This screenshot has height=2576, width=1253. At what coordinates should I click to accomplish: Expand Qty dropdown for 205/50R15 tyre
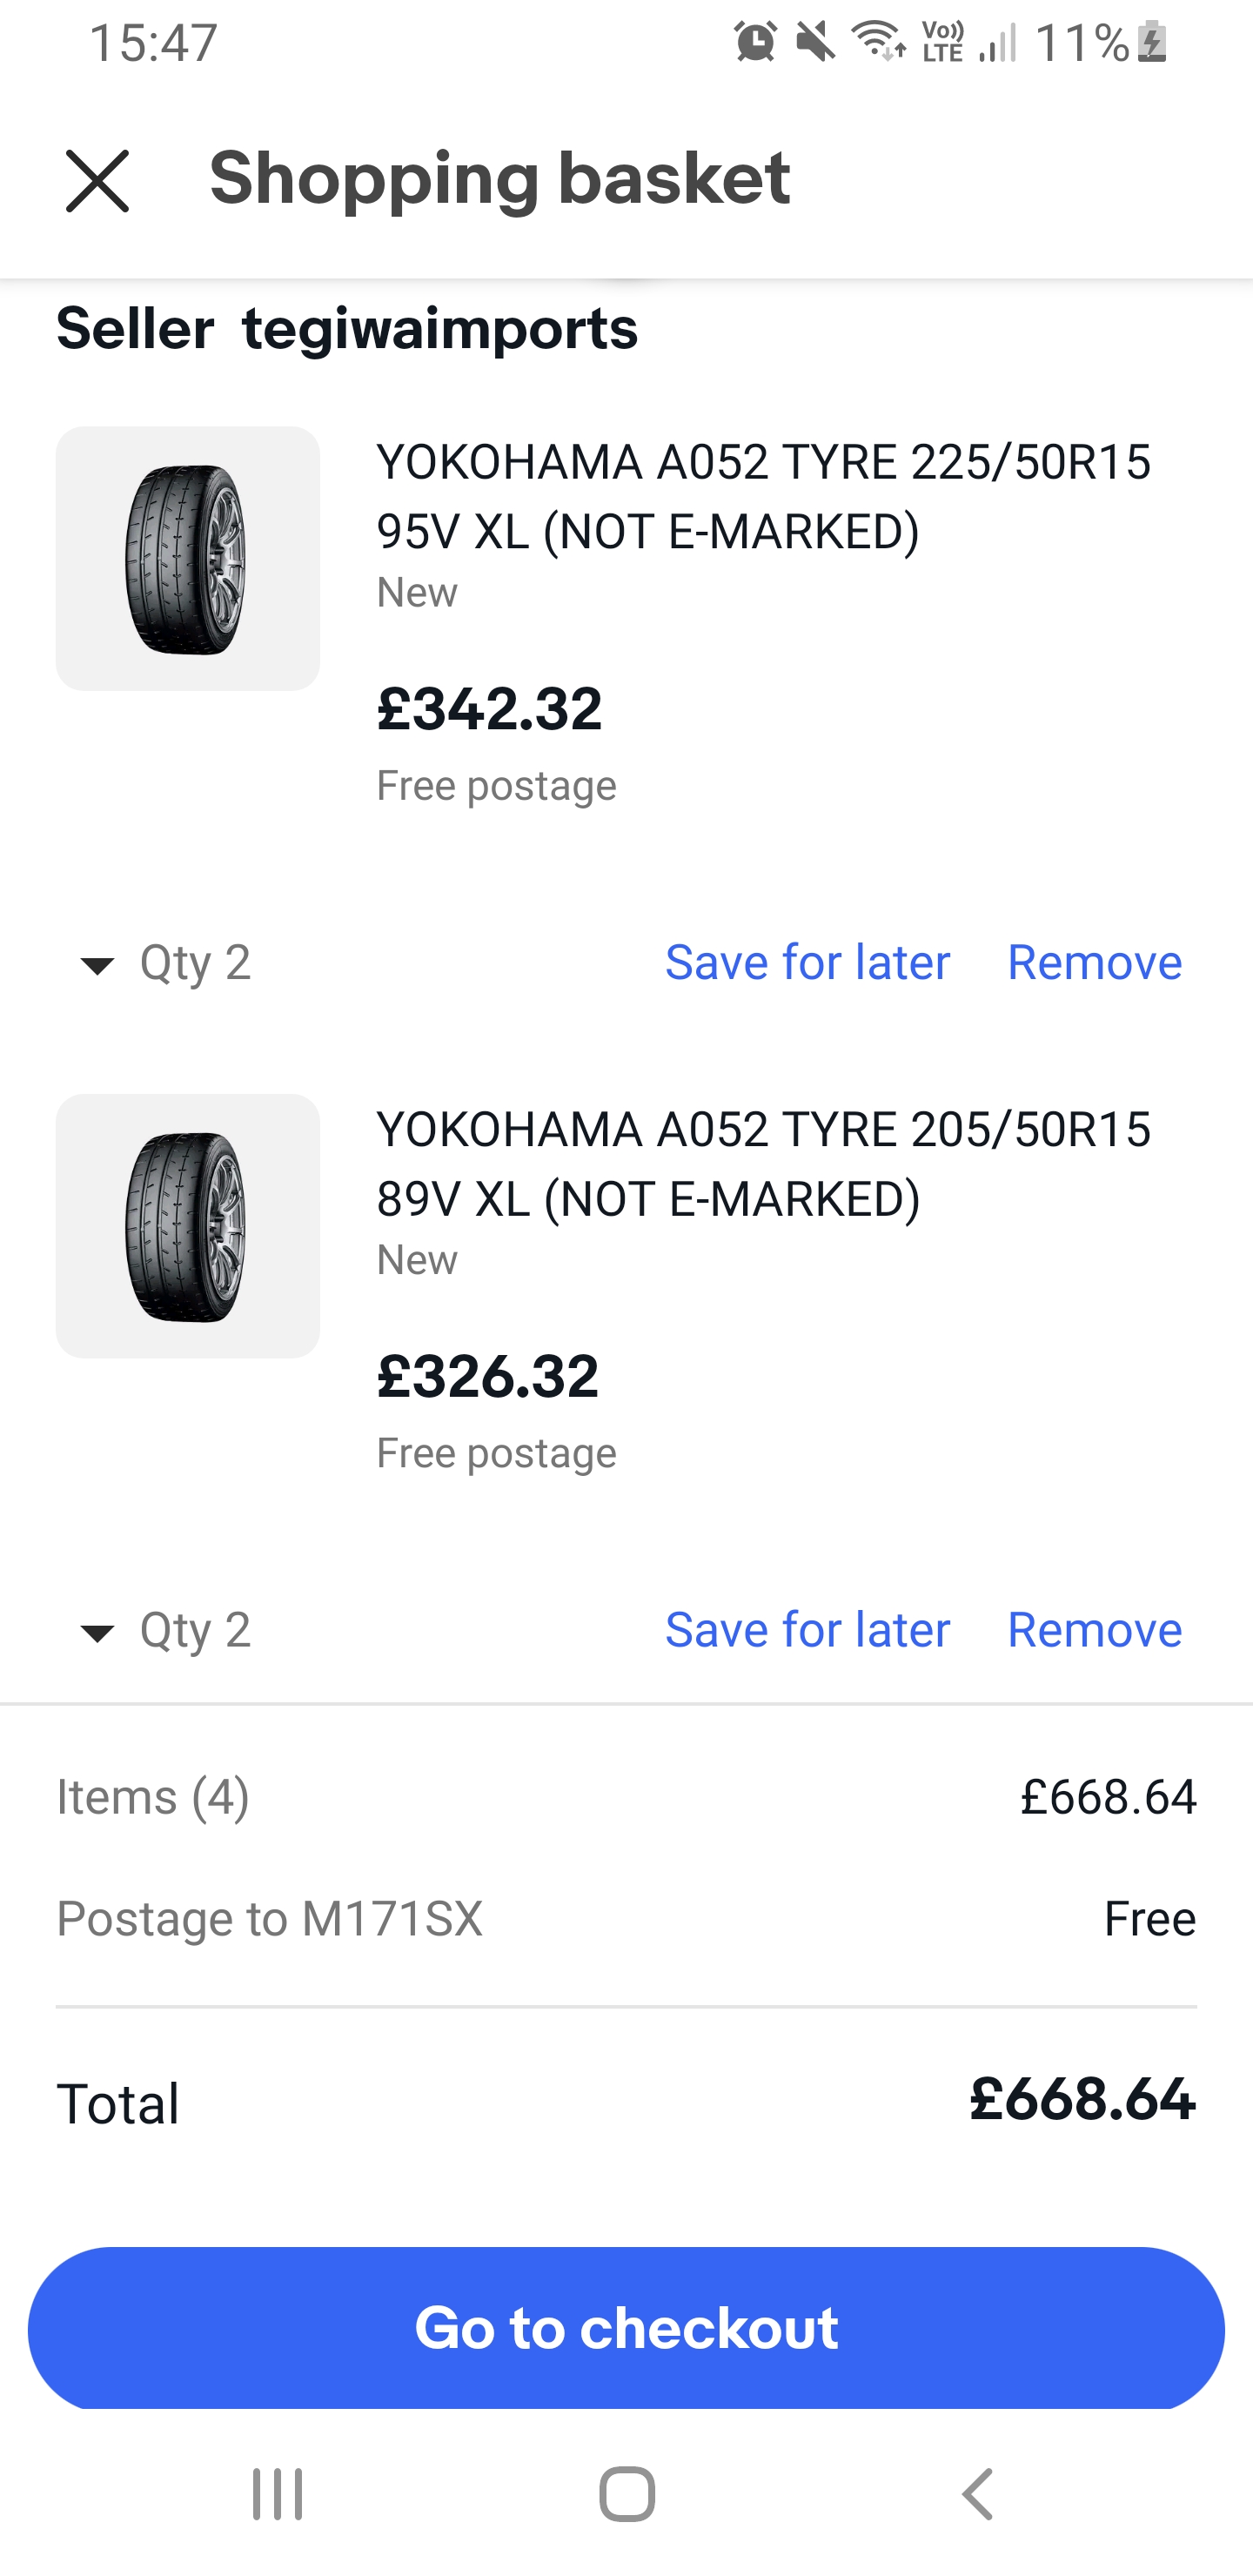coord(165,1630)
